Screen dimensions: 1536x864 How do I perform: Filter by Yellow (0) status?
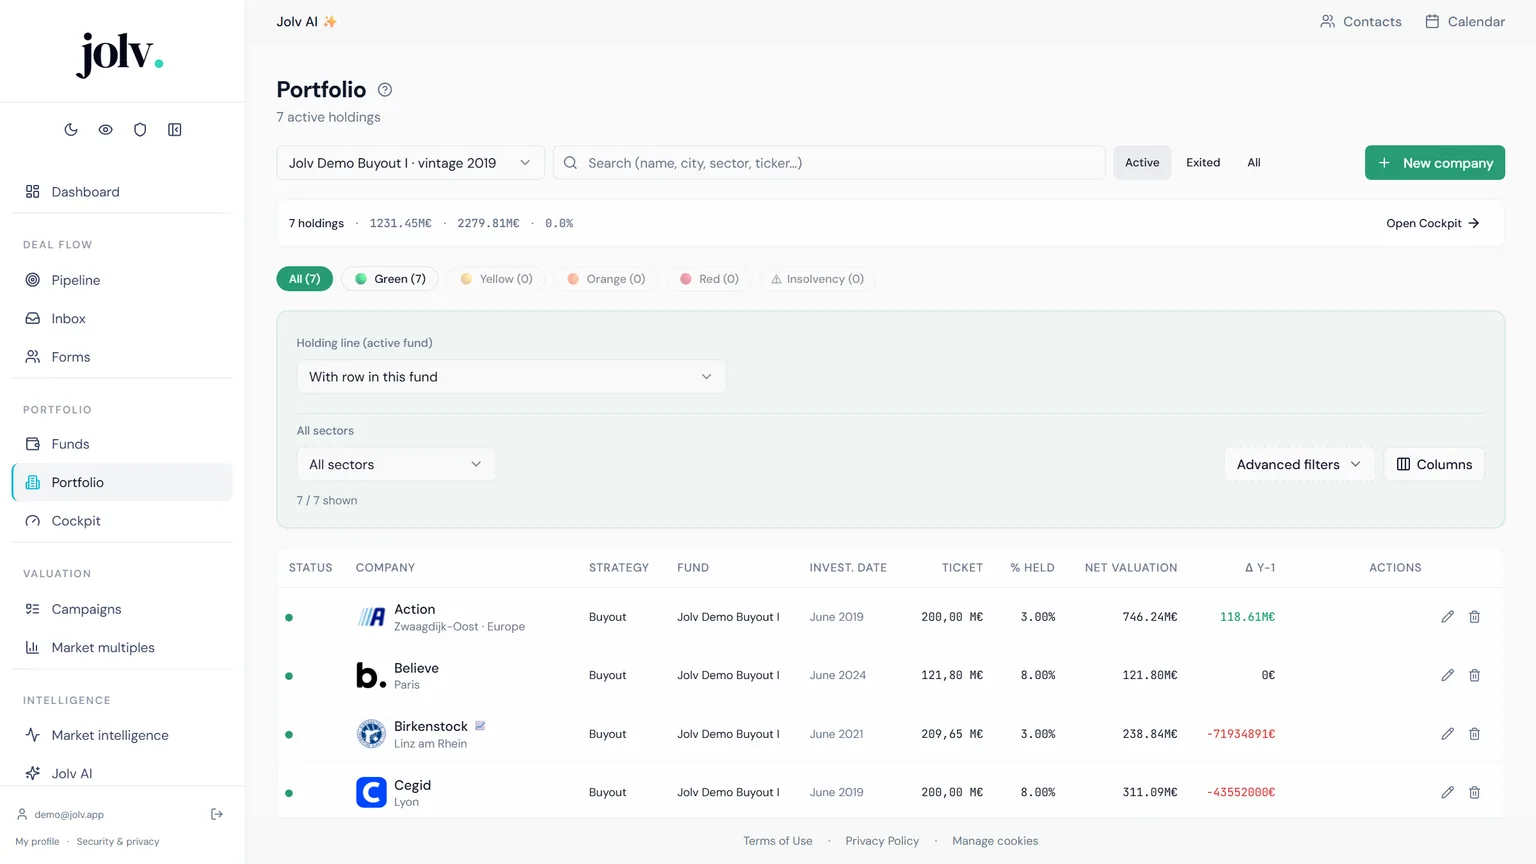click(x=496, y=279)
